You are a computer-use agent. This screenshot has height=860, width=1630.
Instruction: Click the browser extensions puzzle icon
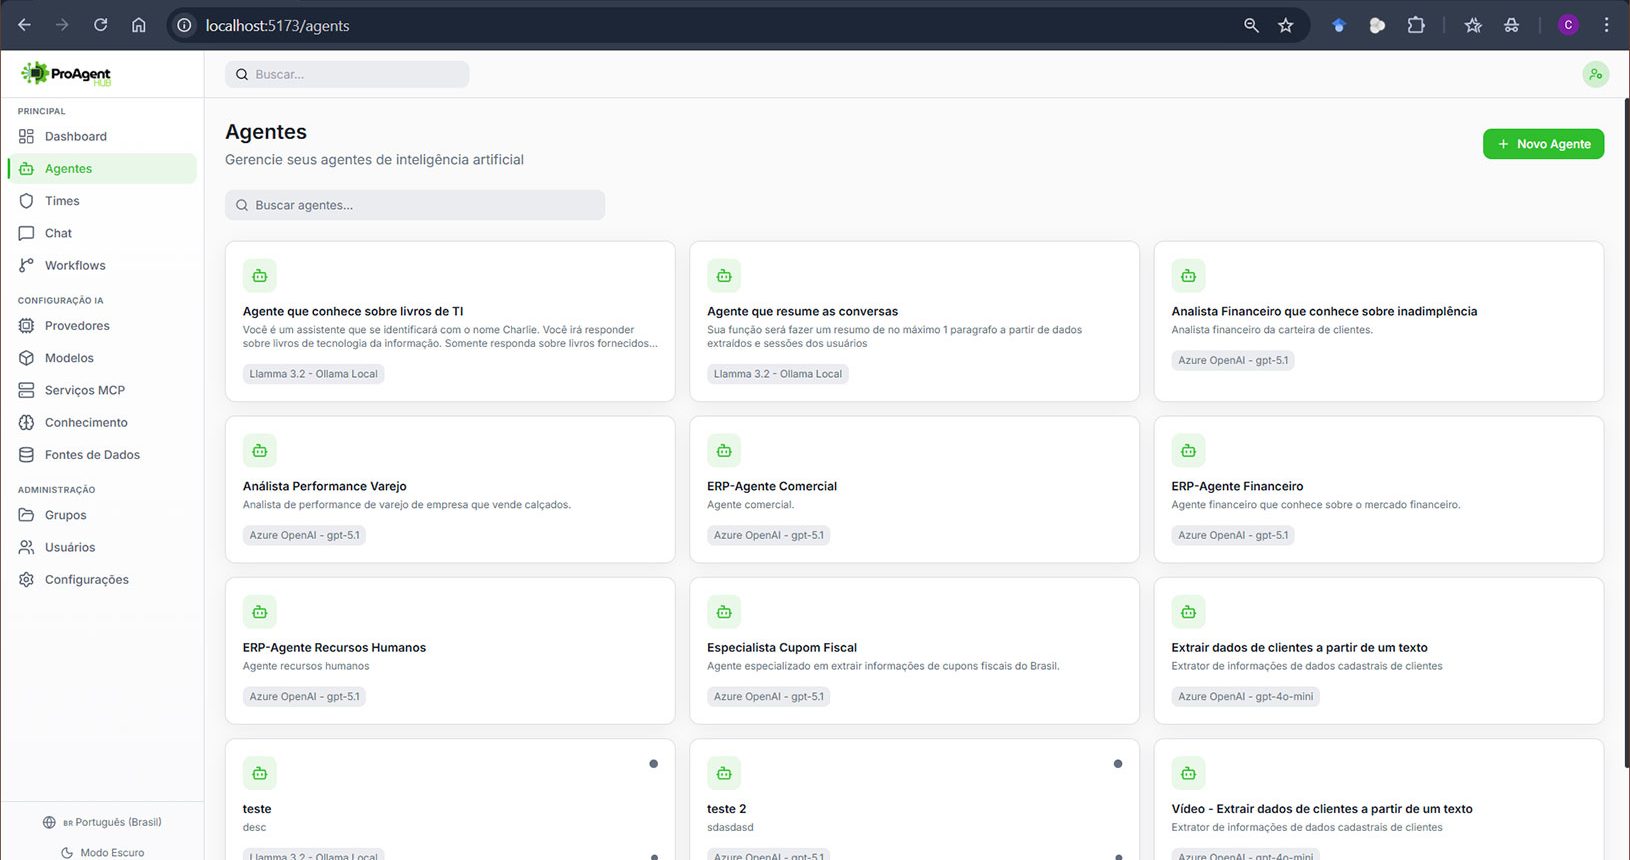tap(1416, 25)
